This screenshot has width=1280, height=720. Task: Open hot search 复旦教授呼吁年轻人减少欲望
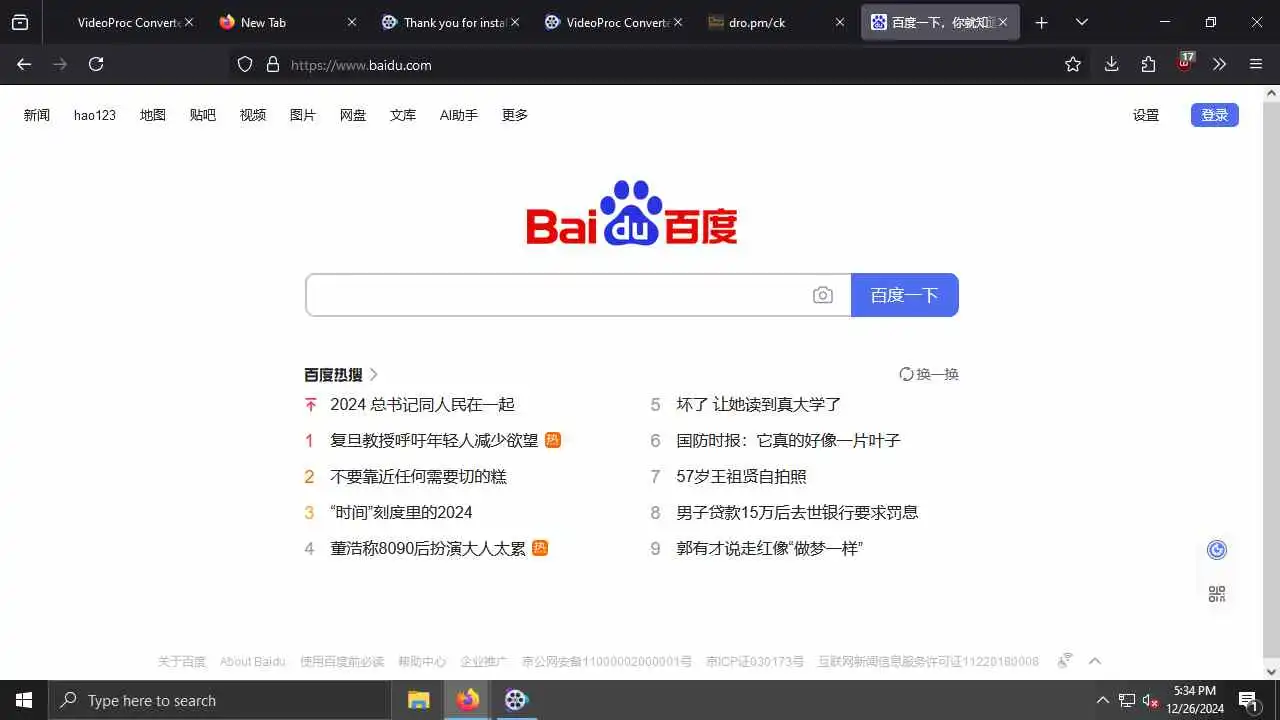tap(434, 440)
